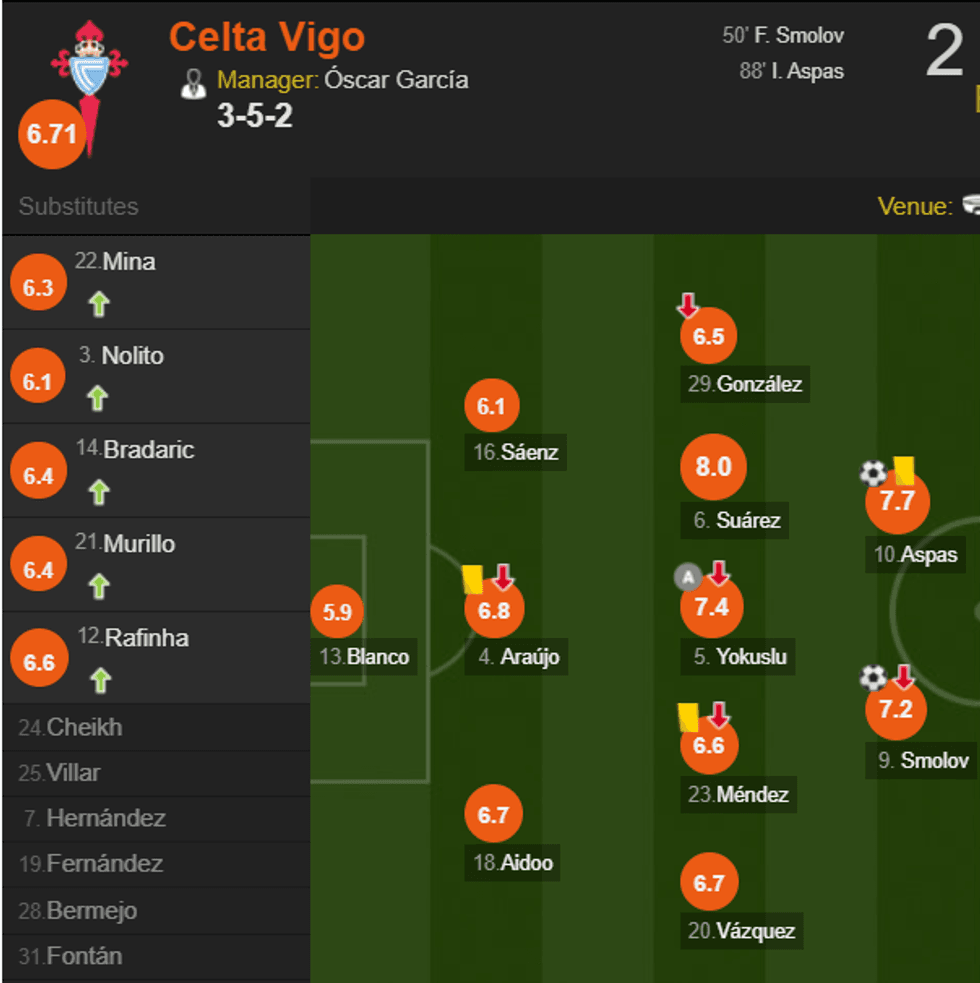Click the red substituted-off arrow above Smolov

903,678
